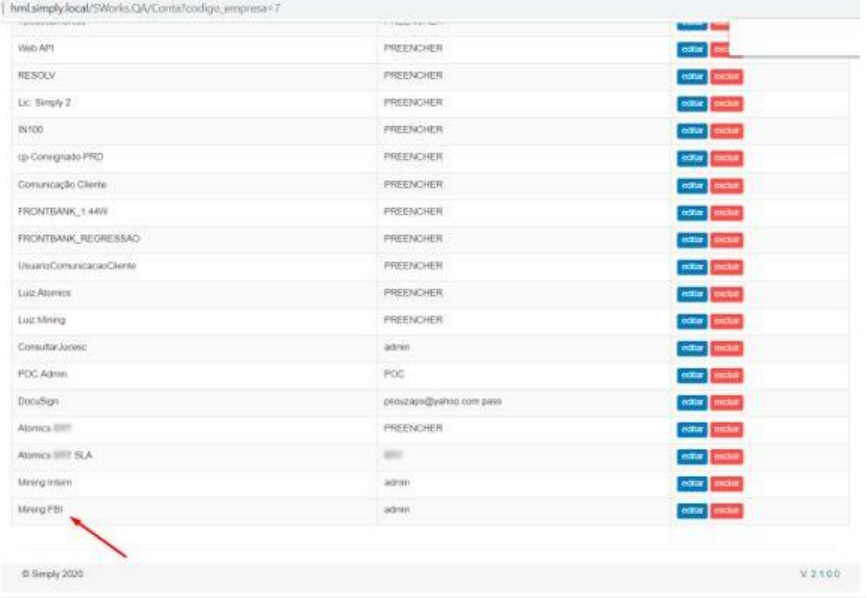Edit the Mining Intern account
867x598 pixels.
[692, 484]
